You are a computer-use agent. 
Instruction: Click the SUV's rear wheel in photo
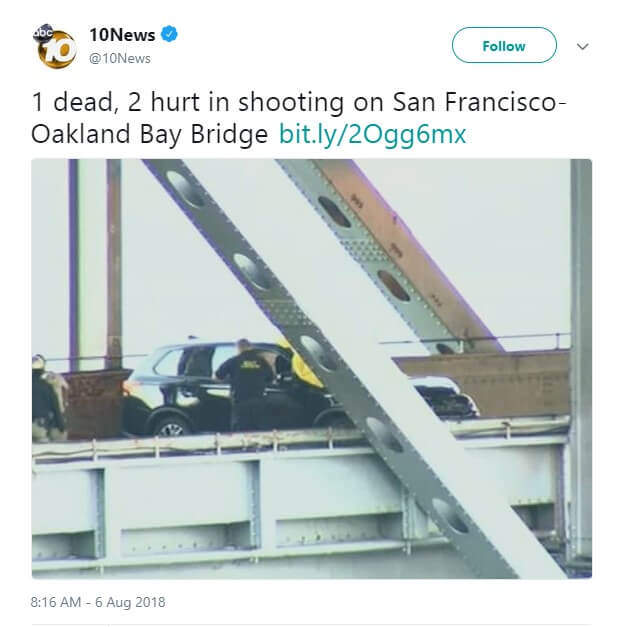pyautogui.click(x=171, y=427)
